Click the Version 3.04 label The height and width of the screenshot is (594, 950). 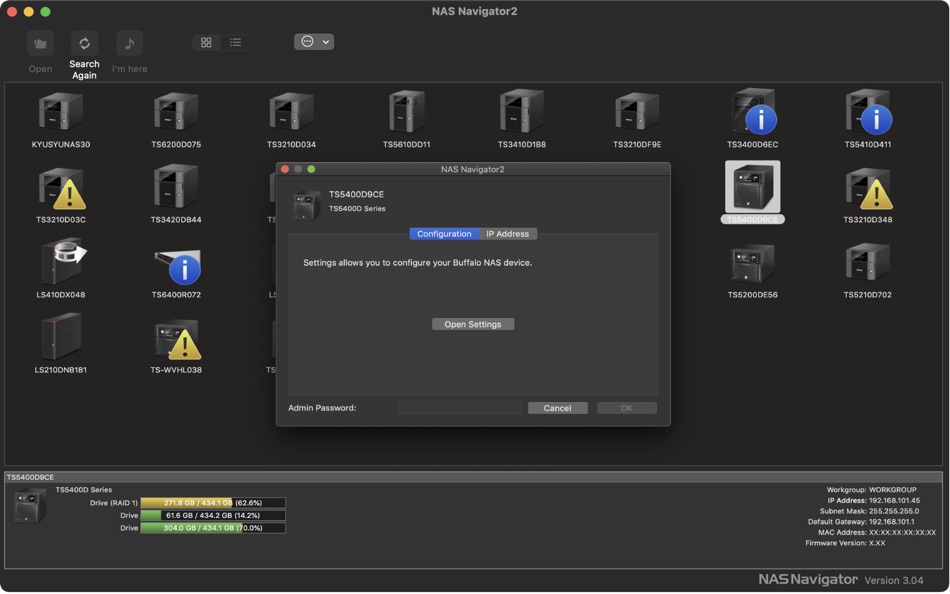pos(894,581)
